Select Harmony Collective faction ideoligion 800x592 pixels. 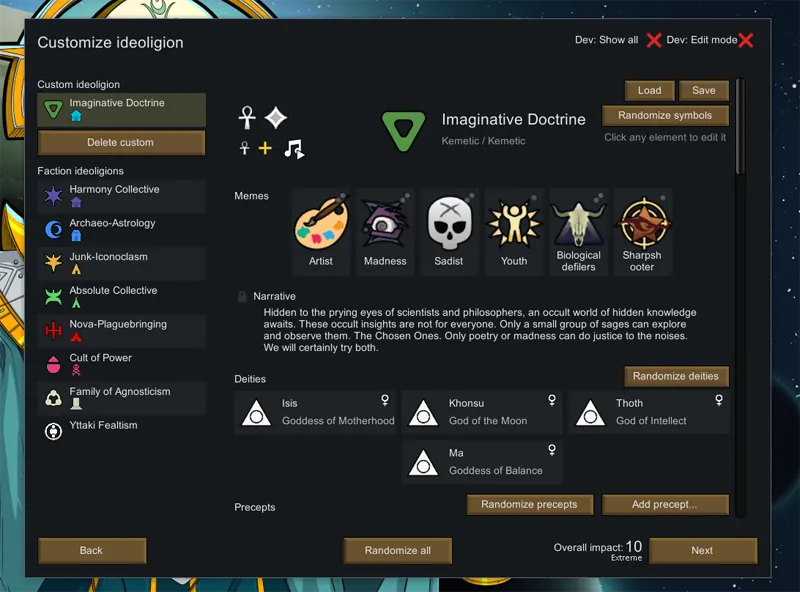click(121, 196)
